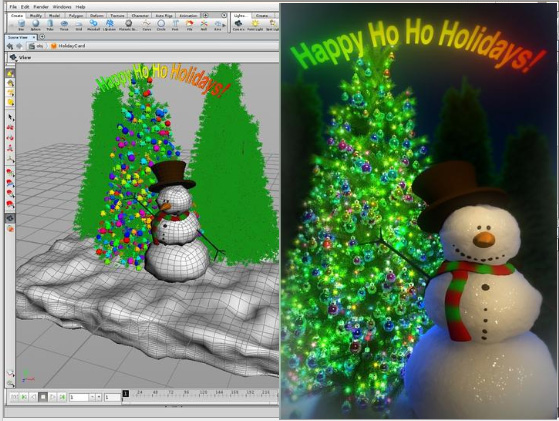This screenshot has height=421, width=559.
Task: Select the Box shelf tool
Action: pyautogui.click(x=21, y=25)
